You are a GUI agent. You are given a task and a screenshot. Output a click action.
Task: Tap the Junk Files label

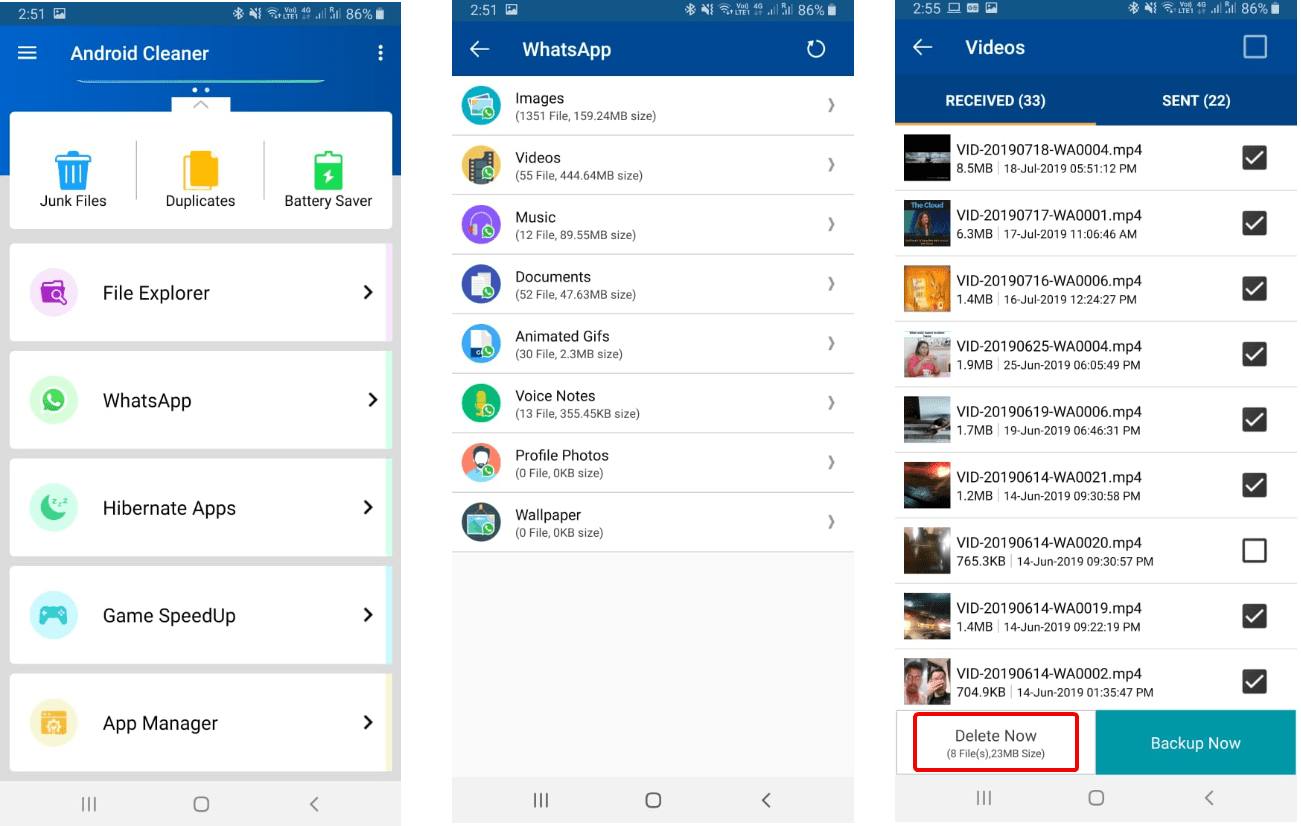coord(73,201)
